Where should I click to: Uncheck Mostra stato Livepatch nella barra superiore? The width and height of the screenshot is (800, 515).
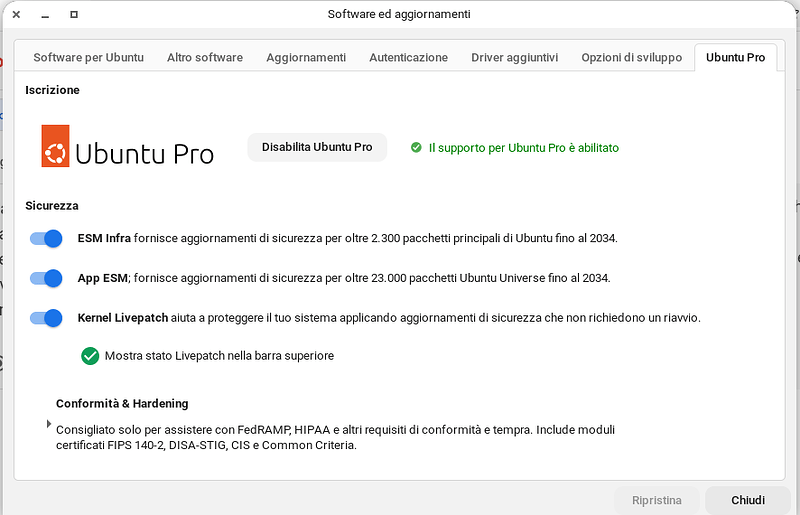[90, 355]
